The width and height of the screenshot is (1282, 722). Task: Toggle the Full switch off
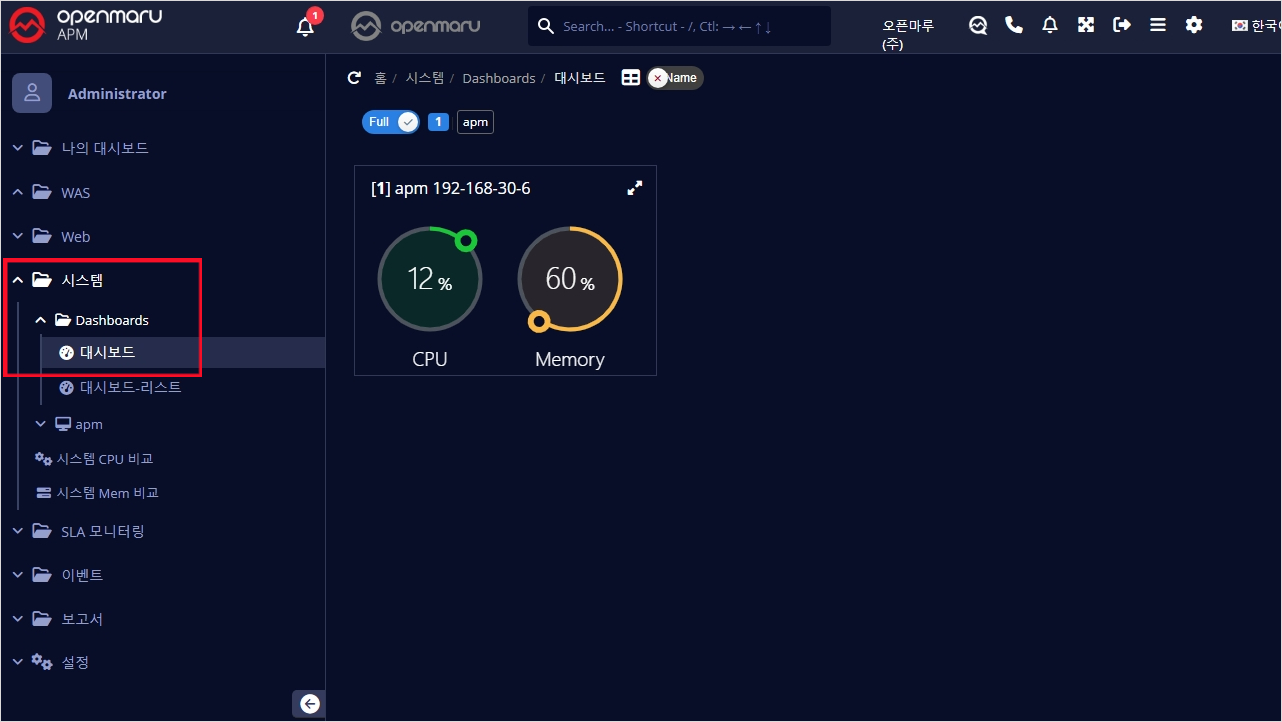click(x=391, y=122)
